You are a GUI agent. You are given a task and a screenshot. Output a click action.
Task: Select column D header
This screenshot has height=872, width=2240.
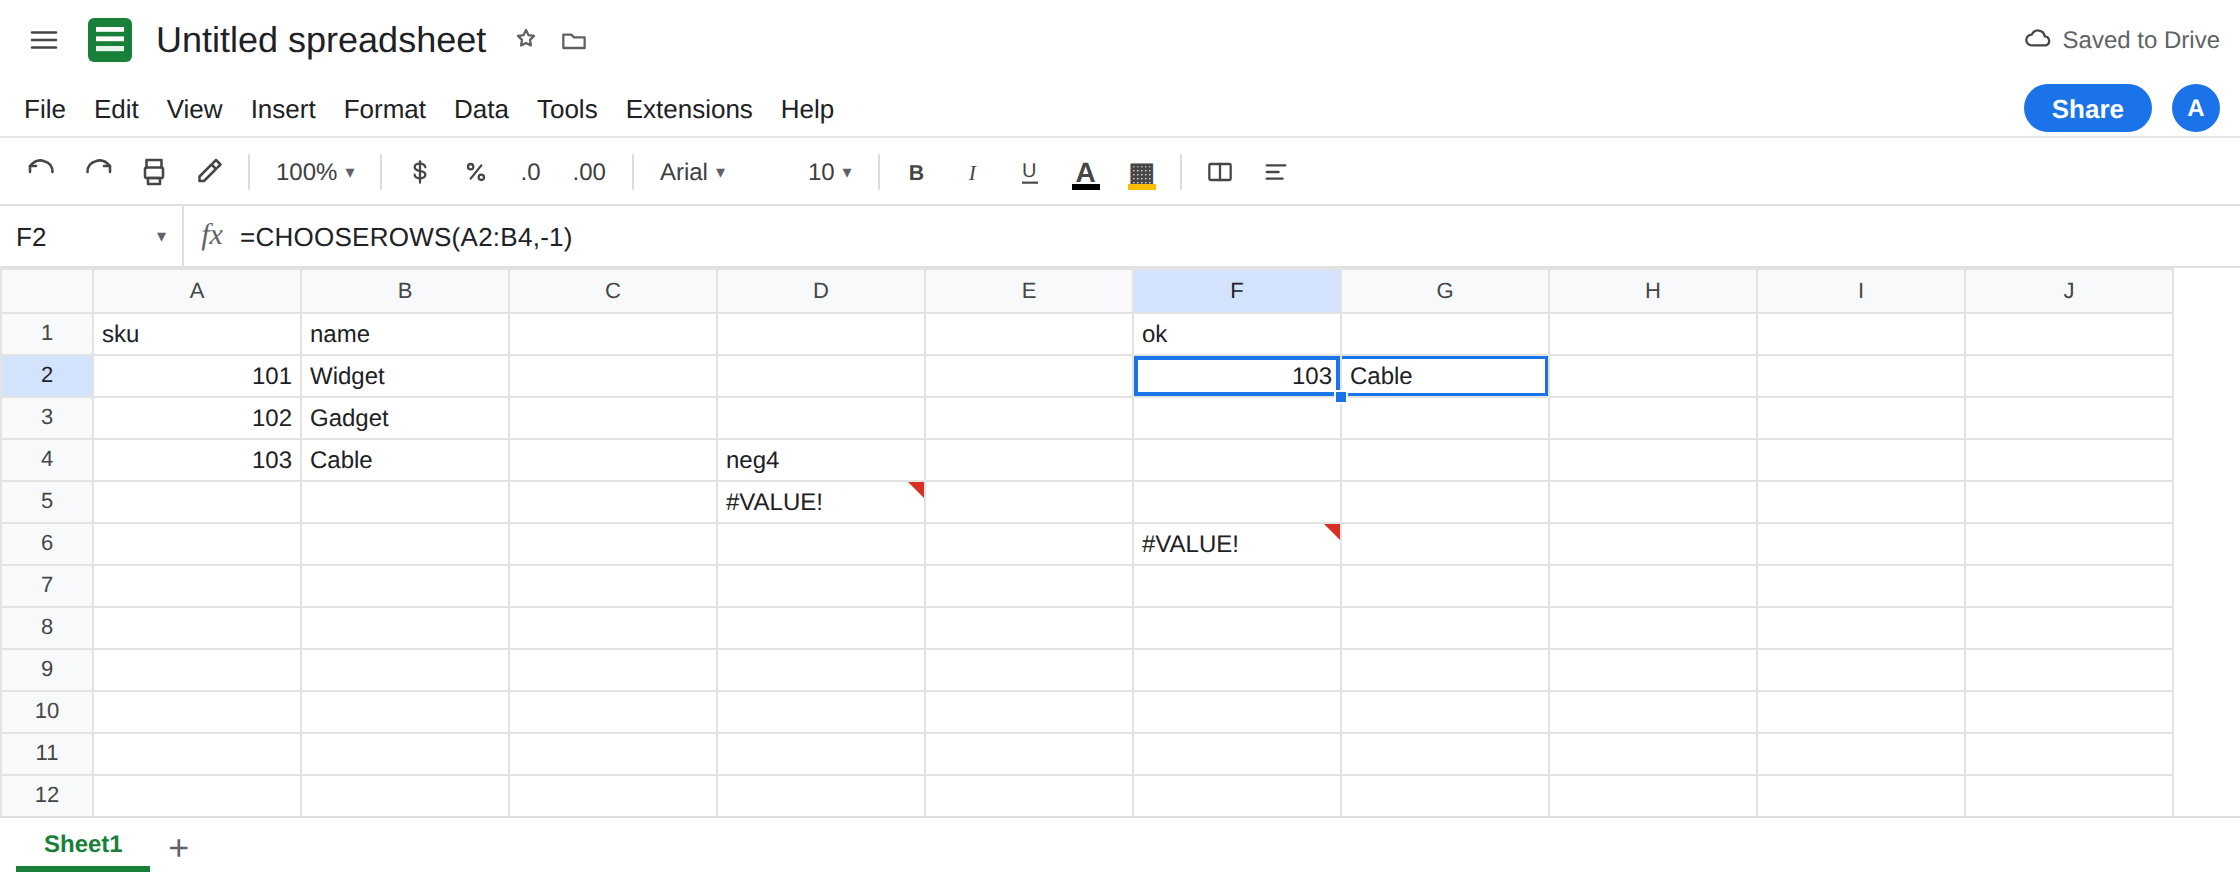click(x=821, y=291)
